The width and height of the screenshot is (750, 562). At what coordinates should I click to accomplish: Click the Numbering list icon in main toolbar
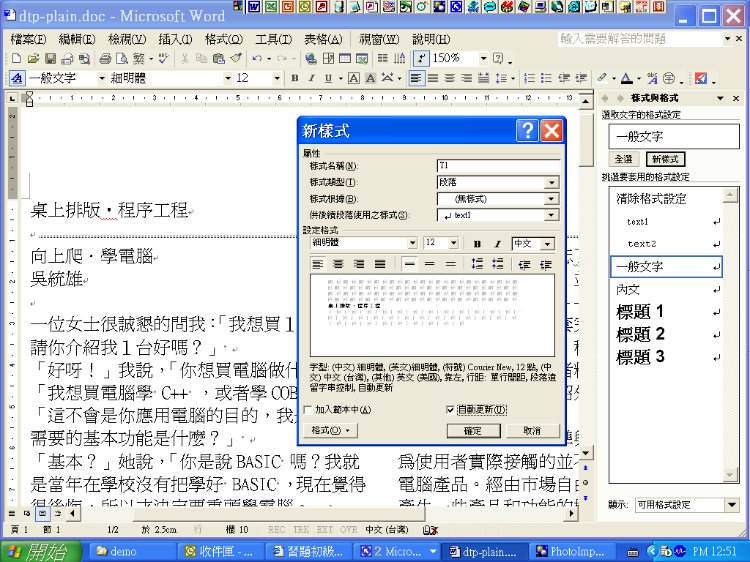tap(529, 78)
